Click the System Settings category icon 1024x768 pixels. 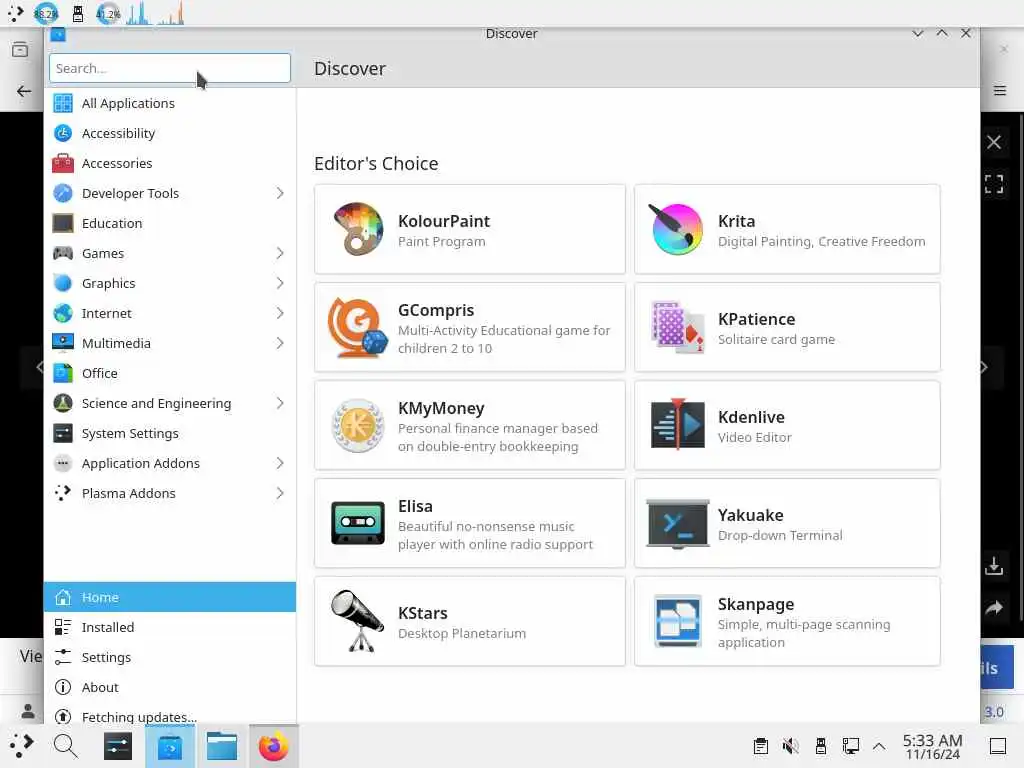click(63, 434)
